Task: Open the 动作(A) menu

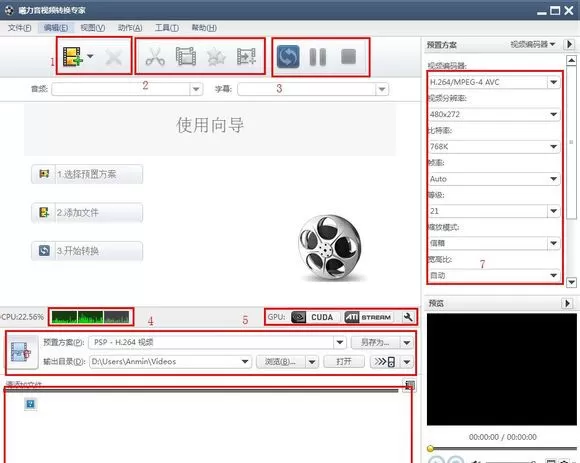Action: (x=130, y=28)
